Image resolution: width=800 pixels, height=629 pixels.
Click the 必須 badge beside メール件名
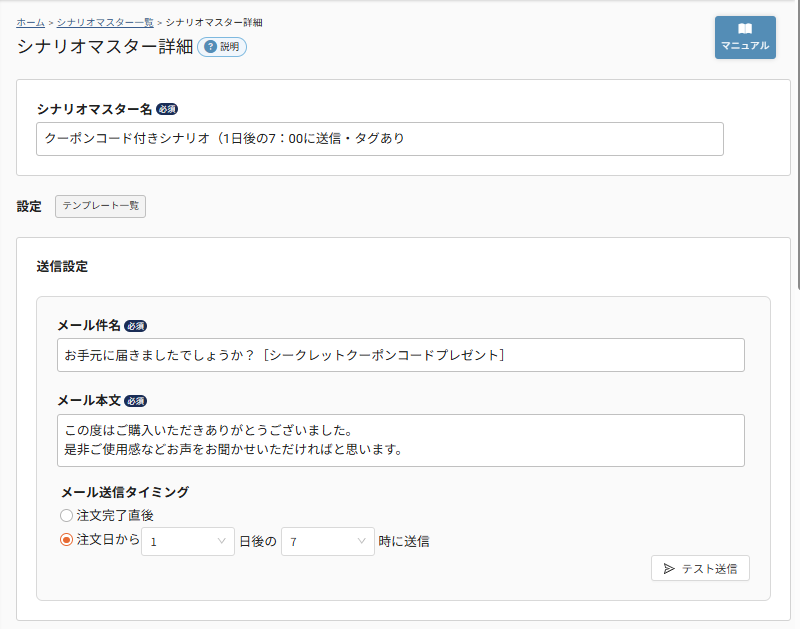136,326
